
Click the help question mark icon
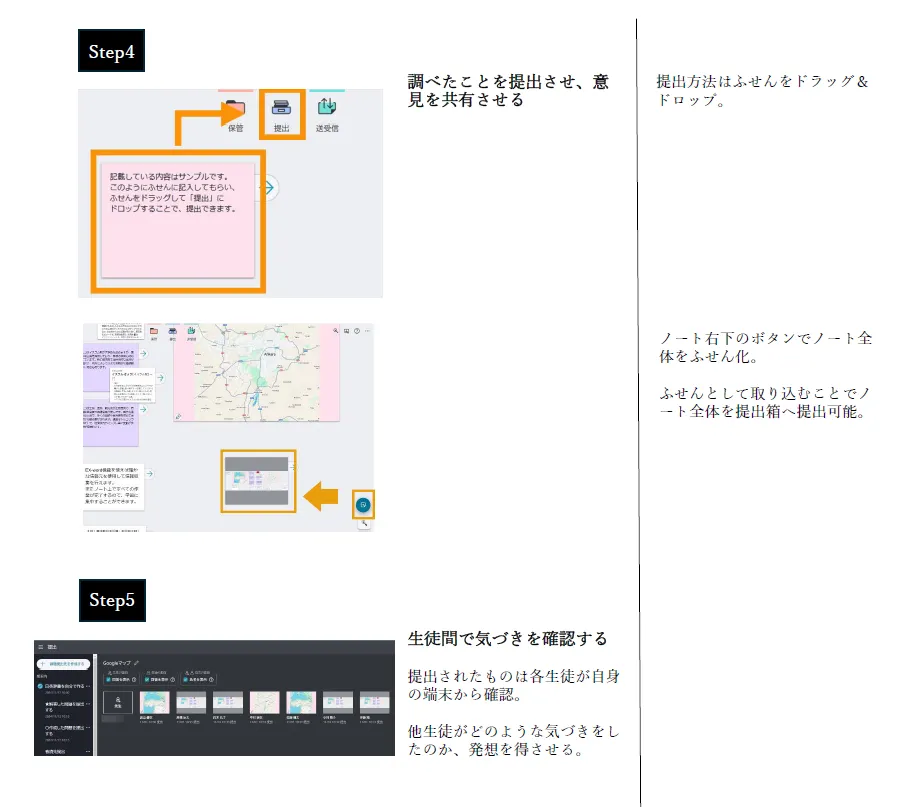356,330
